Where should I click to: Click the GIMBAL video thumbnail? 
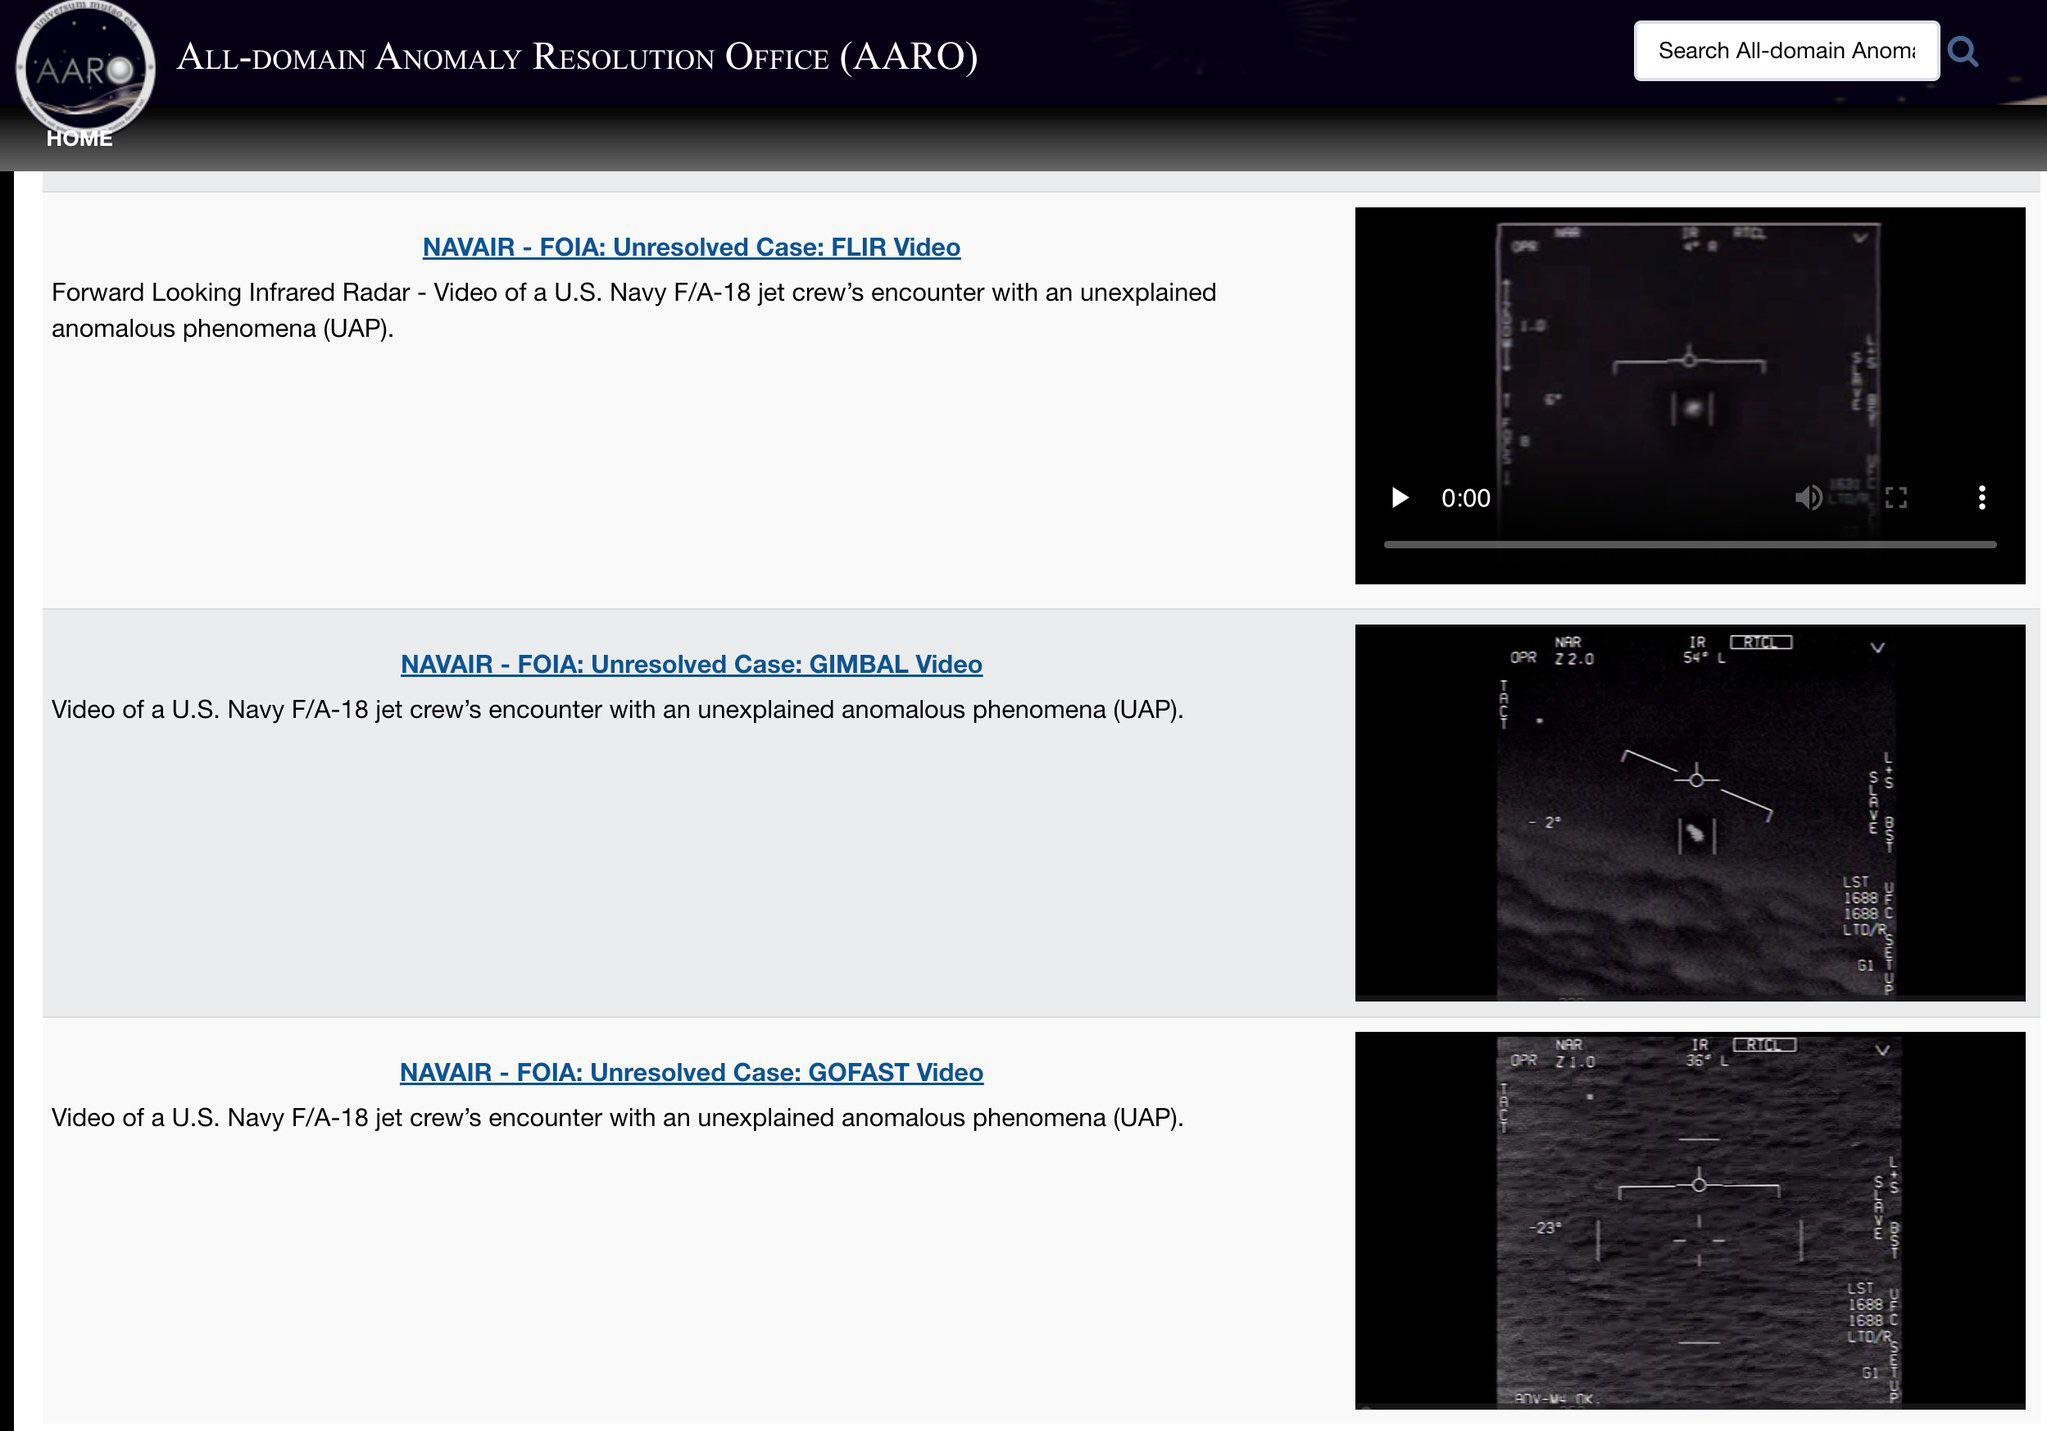[1689, 812]
